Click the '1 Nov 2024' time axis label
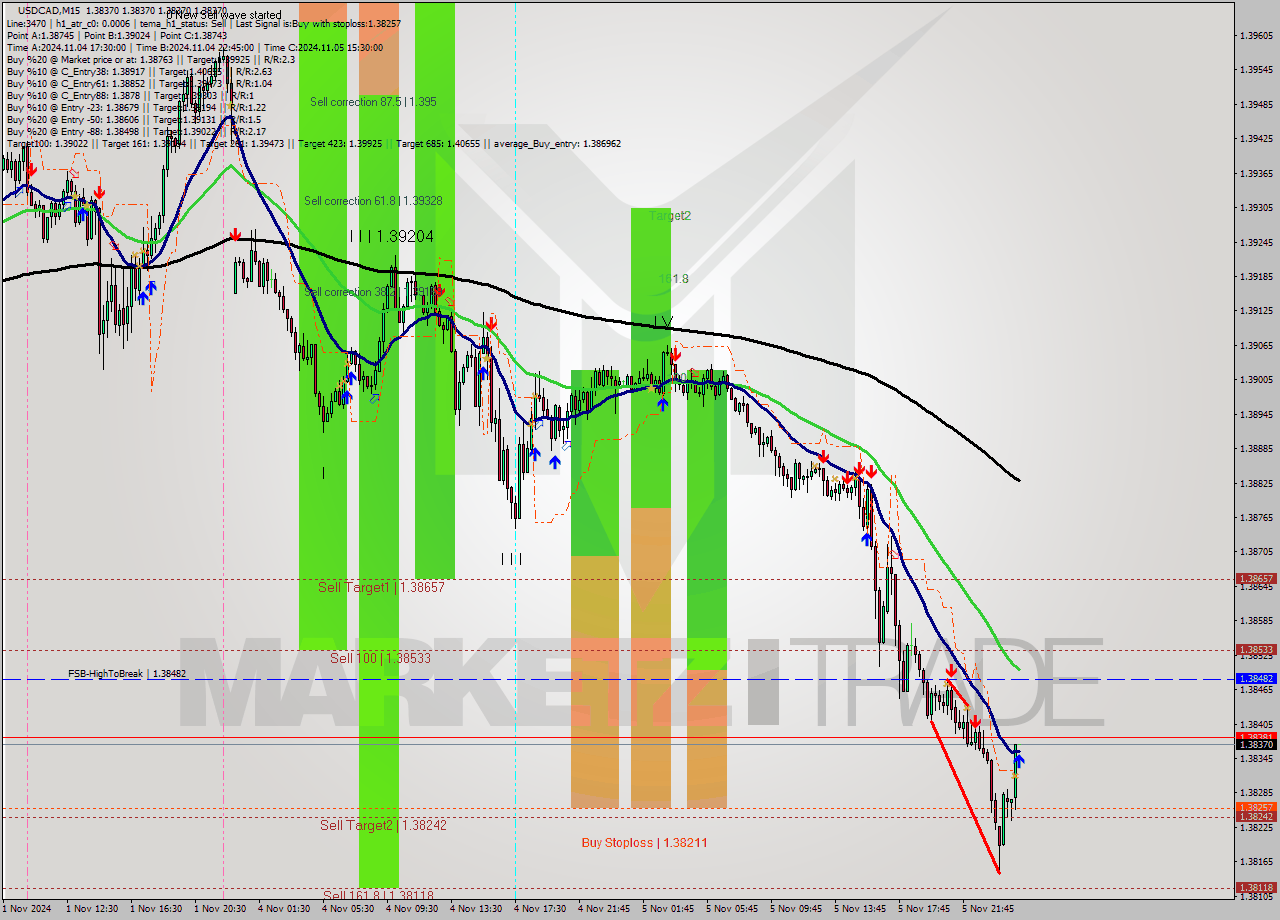 [x=28, y=909]
